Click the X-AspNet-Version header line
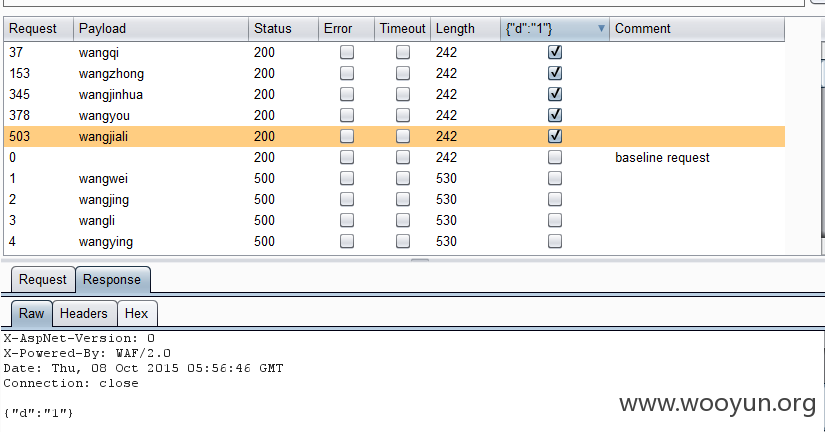The width and height of the screenshot is (825, 432). click(79, 338)
